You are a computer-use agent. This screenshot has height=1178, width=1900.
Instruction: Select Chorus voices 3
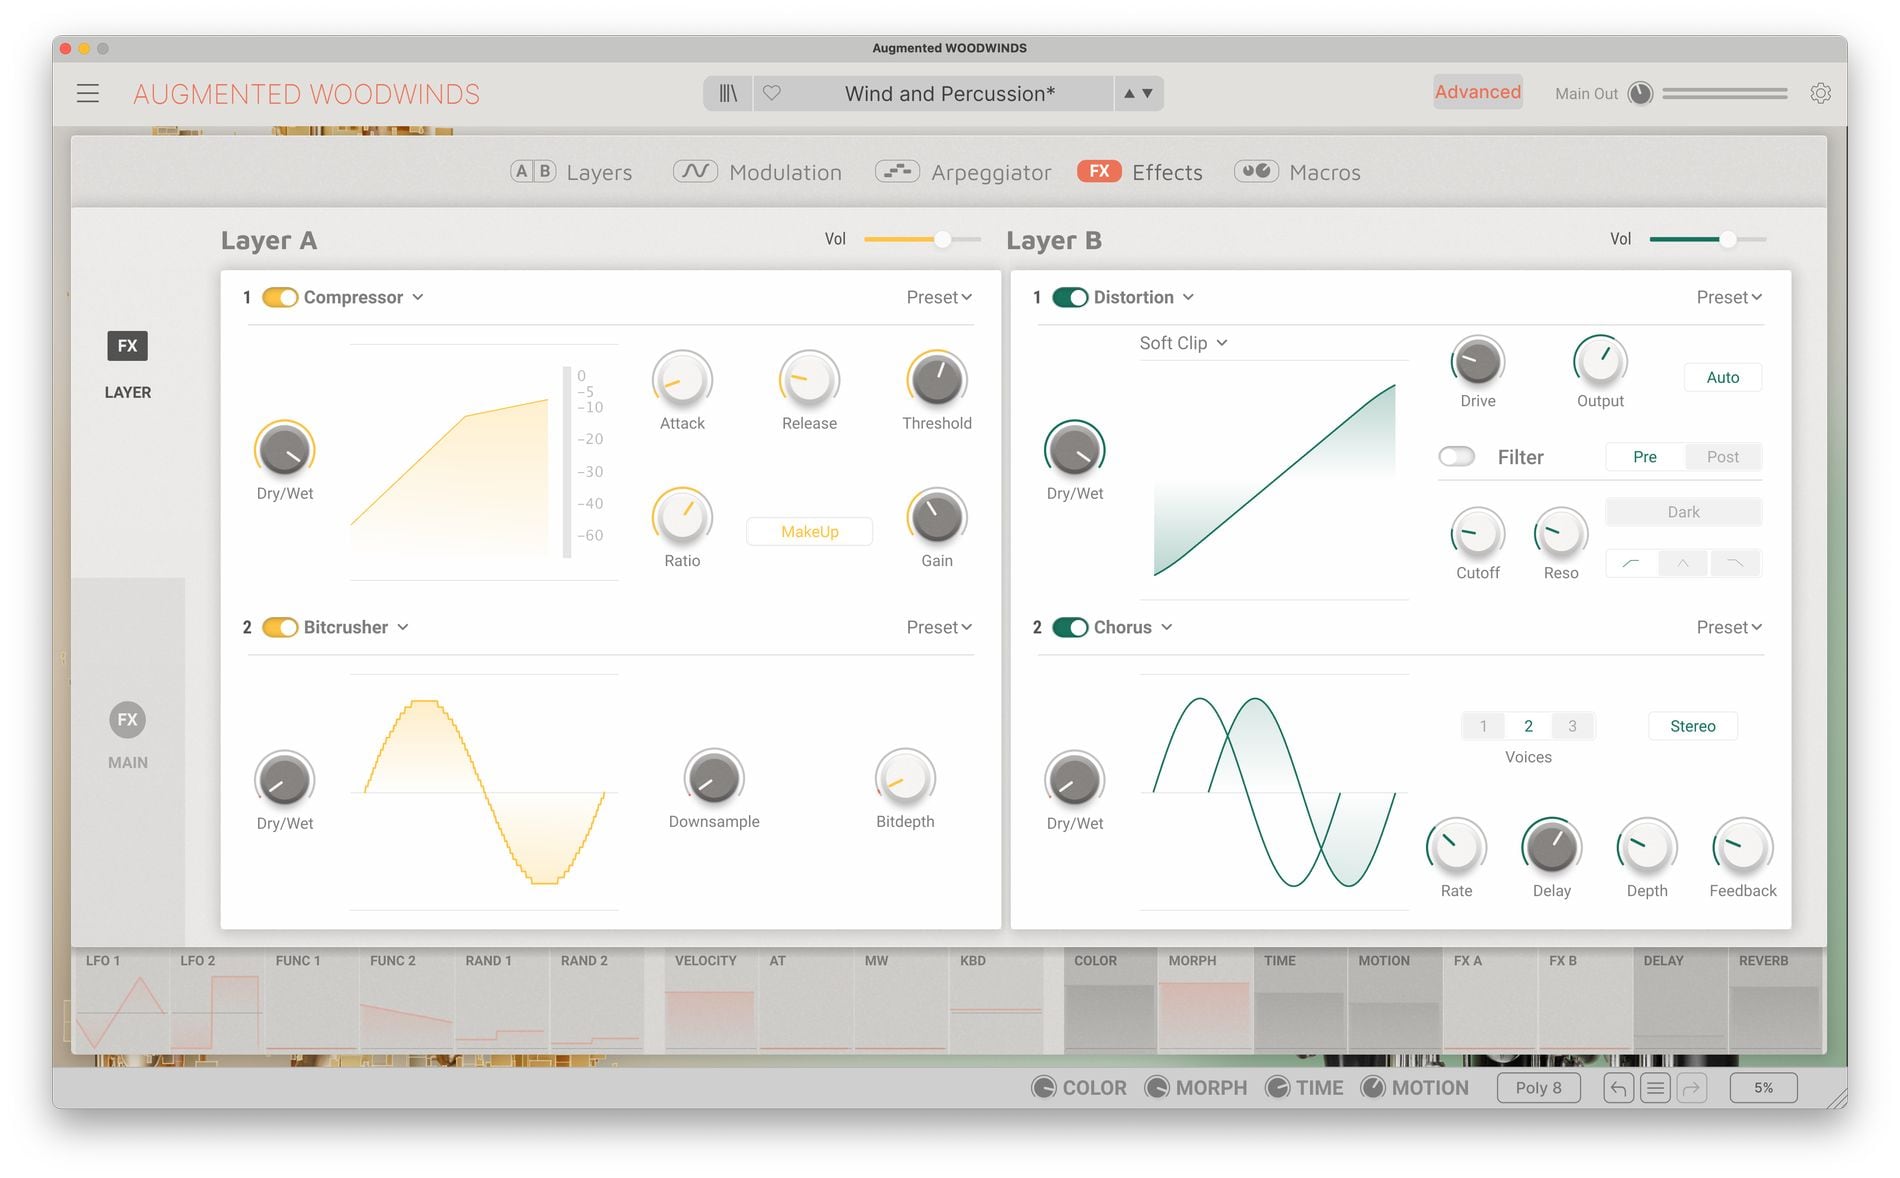1572,727
